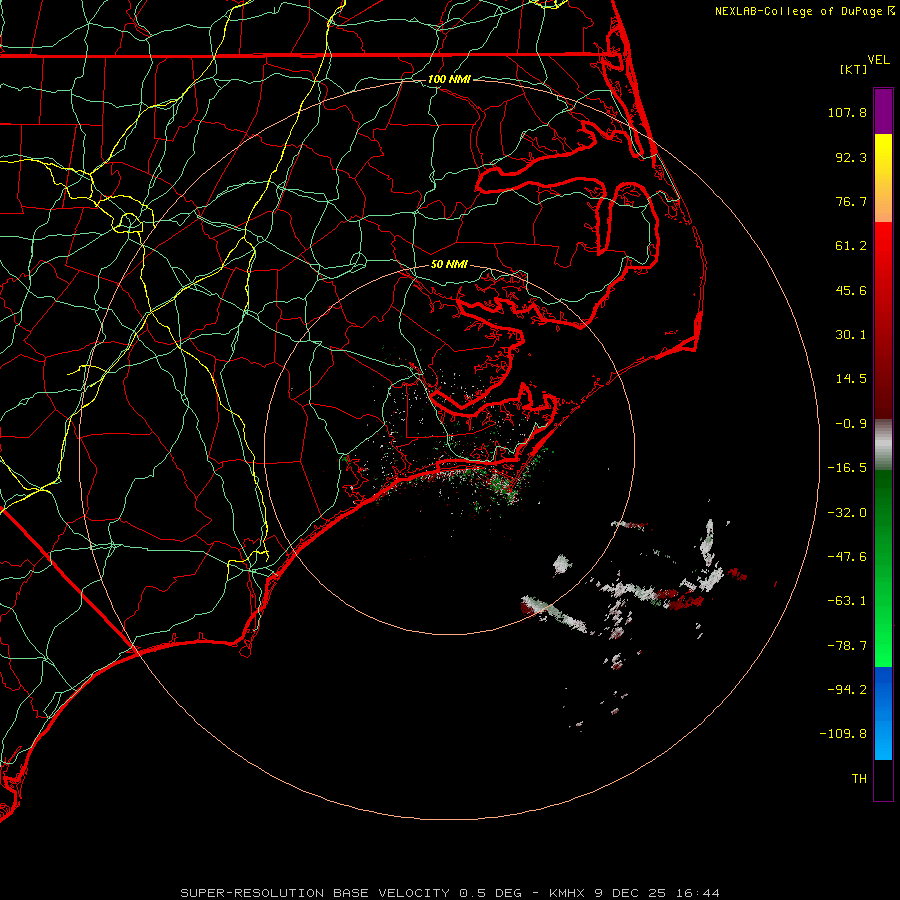Pick the green segment of velocity scale

point(883,568)
